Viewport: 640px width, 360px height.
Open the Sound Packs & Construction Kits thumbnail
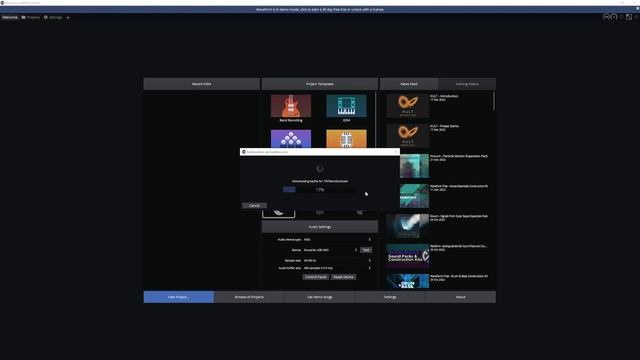coord(407,256)
